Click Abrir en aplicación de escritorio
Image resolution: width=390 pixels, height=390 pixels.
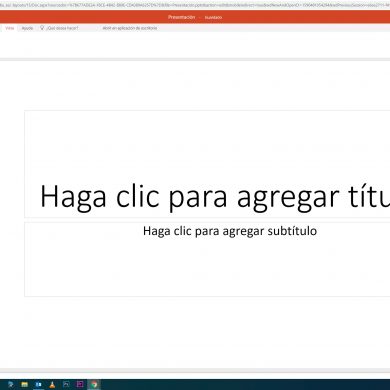(x=130, y=28)
